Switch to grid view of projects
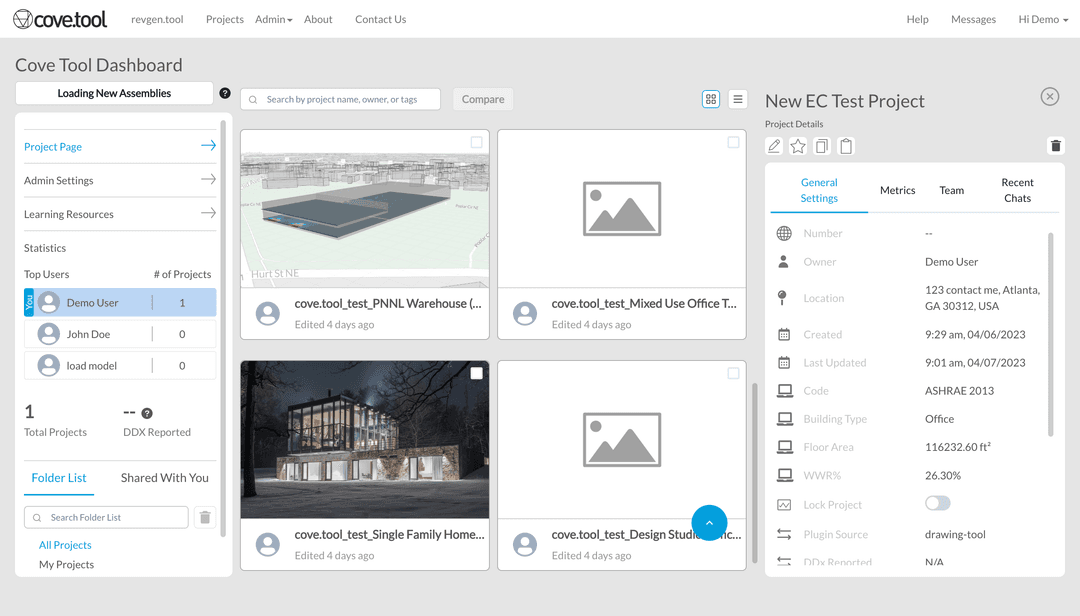The width and height of the screenshot is (1080, 616). pos(711,99)
